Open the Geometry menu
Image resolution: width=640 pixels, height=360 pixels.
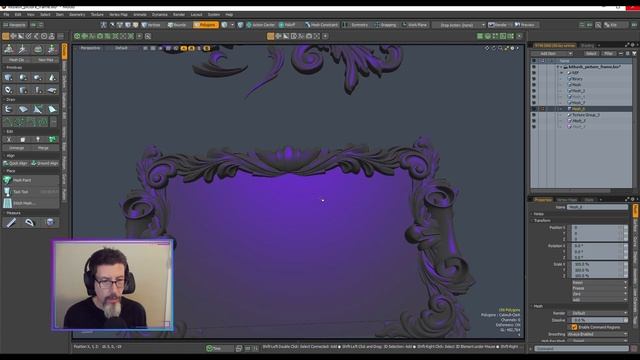[77, 15]
